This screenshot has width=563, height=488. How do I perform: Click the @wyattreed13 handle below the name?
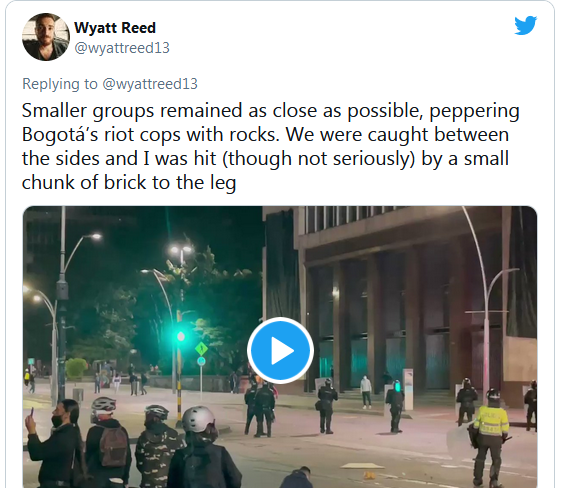pyautogui.click(x=122, y=48)
